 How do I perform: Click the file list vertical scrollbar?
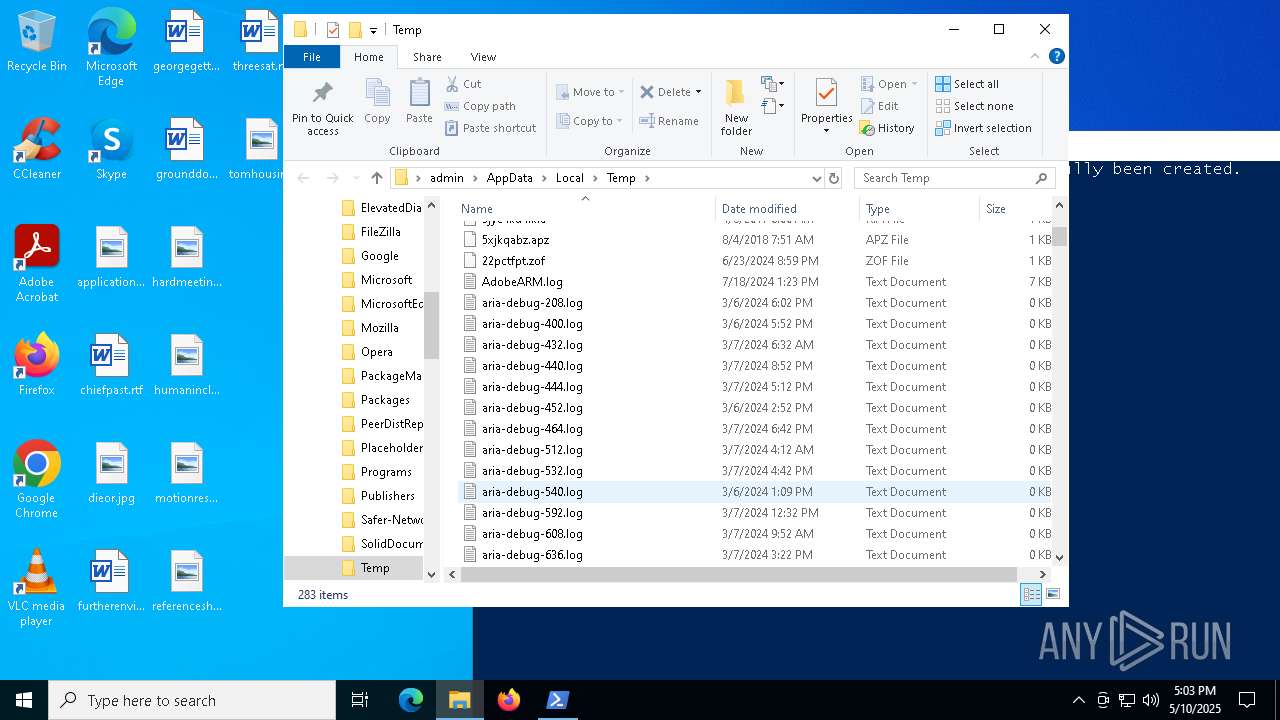click(x=1059, y=236)
